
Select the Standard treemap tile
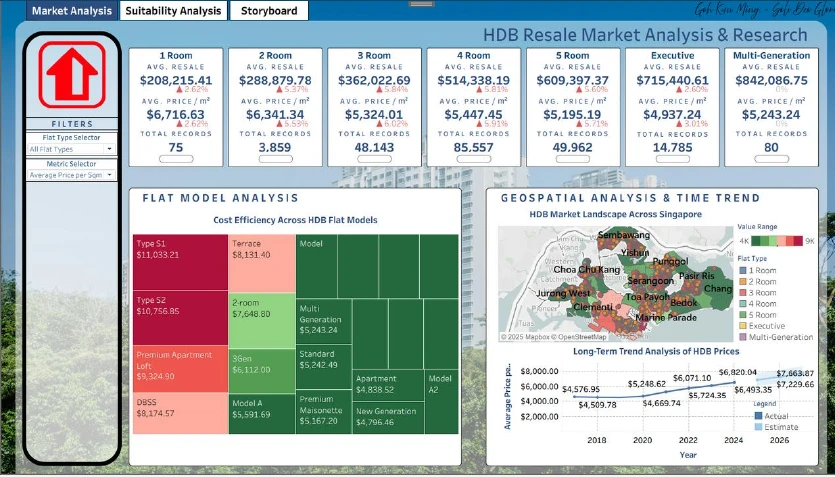click(324, 367)
